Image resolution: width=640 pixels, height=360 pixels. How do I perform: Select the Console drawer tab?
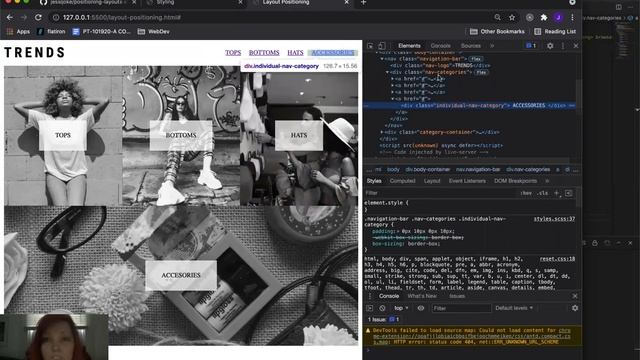(389, 296)
